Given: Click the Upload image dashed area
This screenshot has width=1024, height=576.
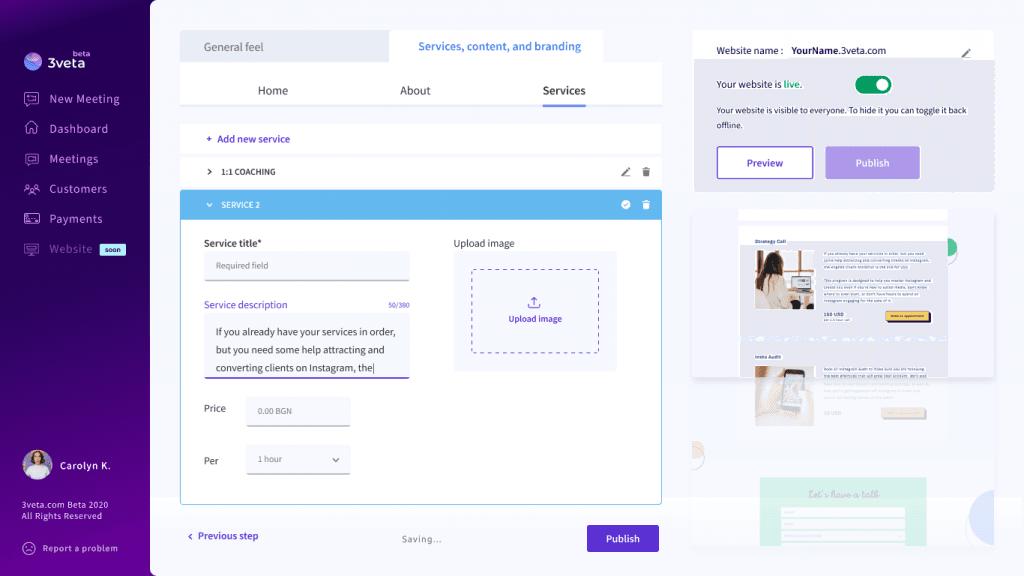Looking at the screenshot, I should (x=535, y=311).
